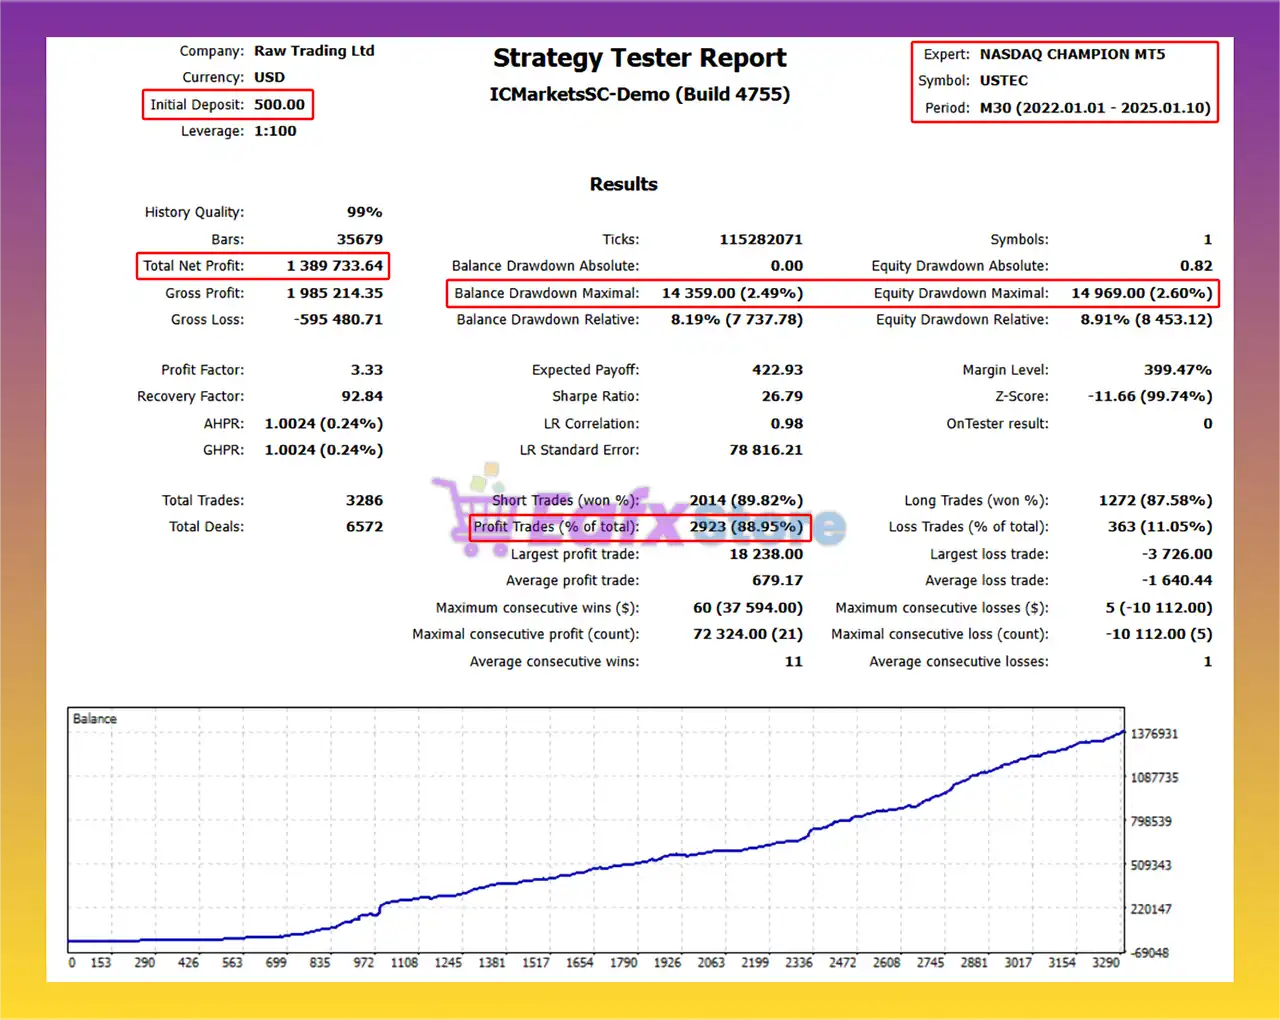Click the Largest profit trade 18 238.00 value
The width and height of the screenshot is (1280, 1020).
click(766, 554)
